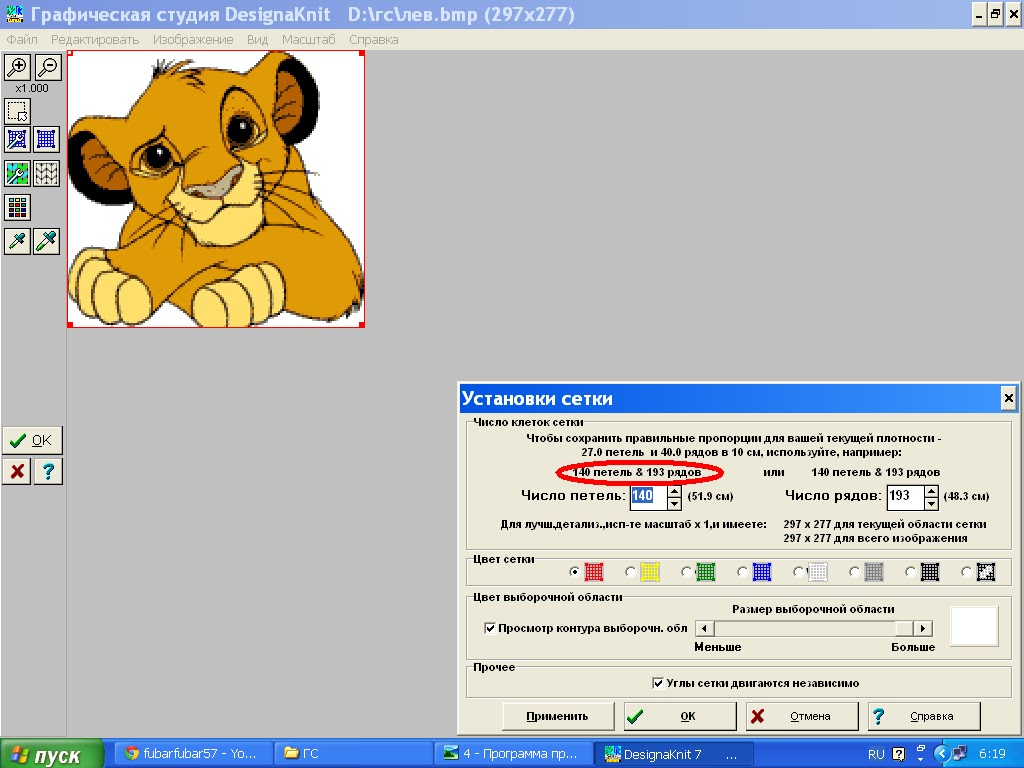
Task: Select the rectangular selection tool
Action: click(18, 111)
